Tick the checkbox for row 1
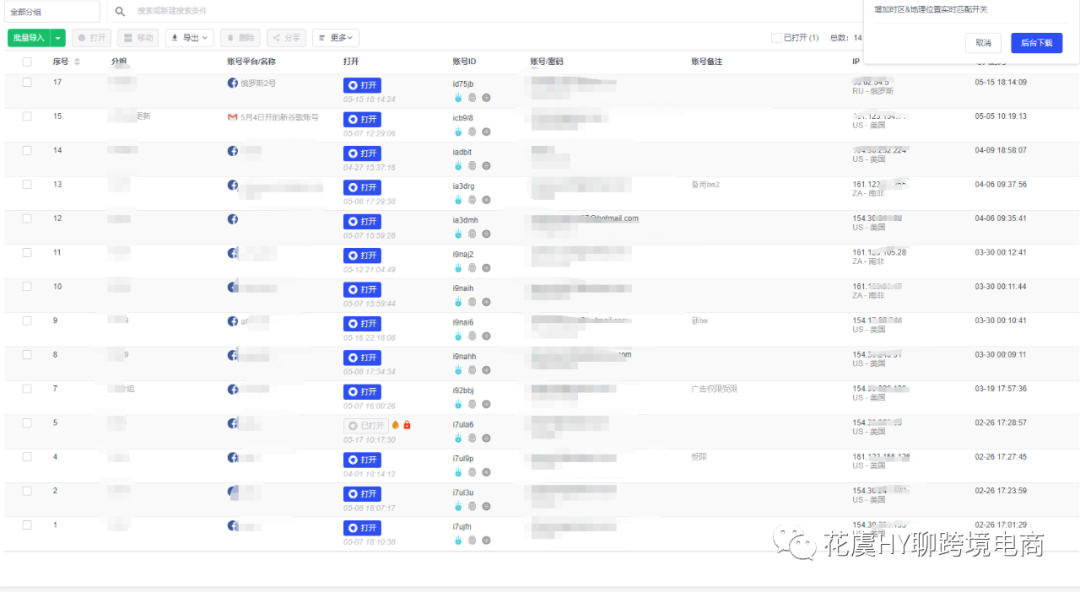This screenshot has height=592, width=1080. point(27,525)
